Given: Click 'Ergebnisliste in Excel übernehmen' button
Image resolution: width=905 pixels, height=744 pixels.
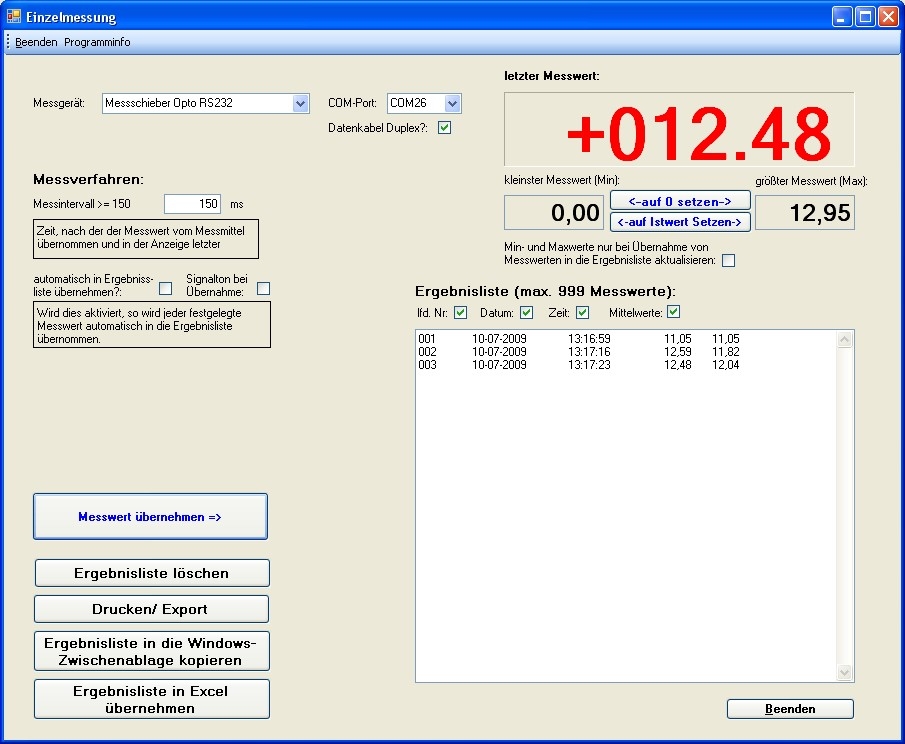Looking at the screenshot, I should coord(152,699).
